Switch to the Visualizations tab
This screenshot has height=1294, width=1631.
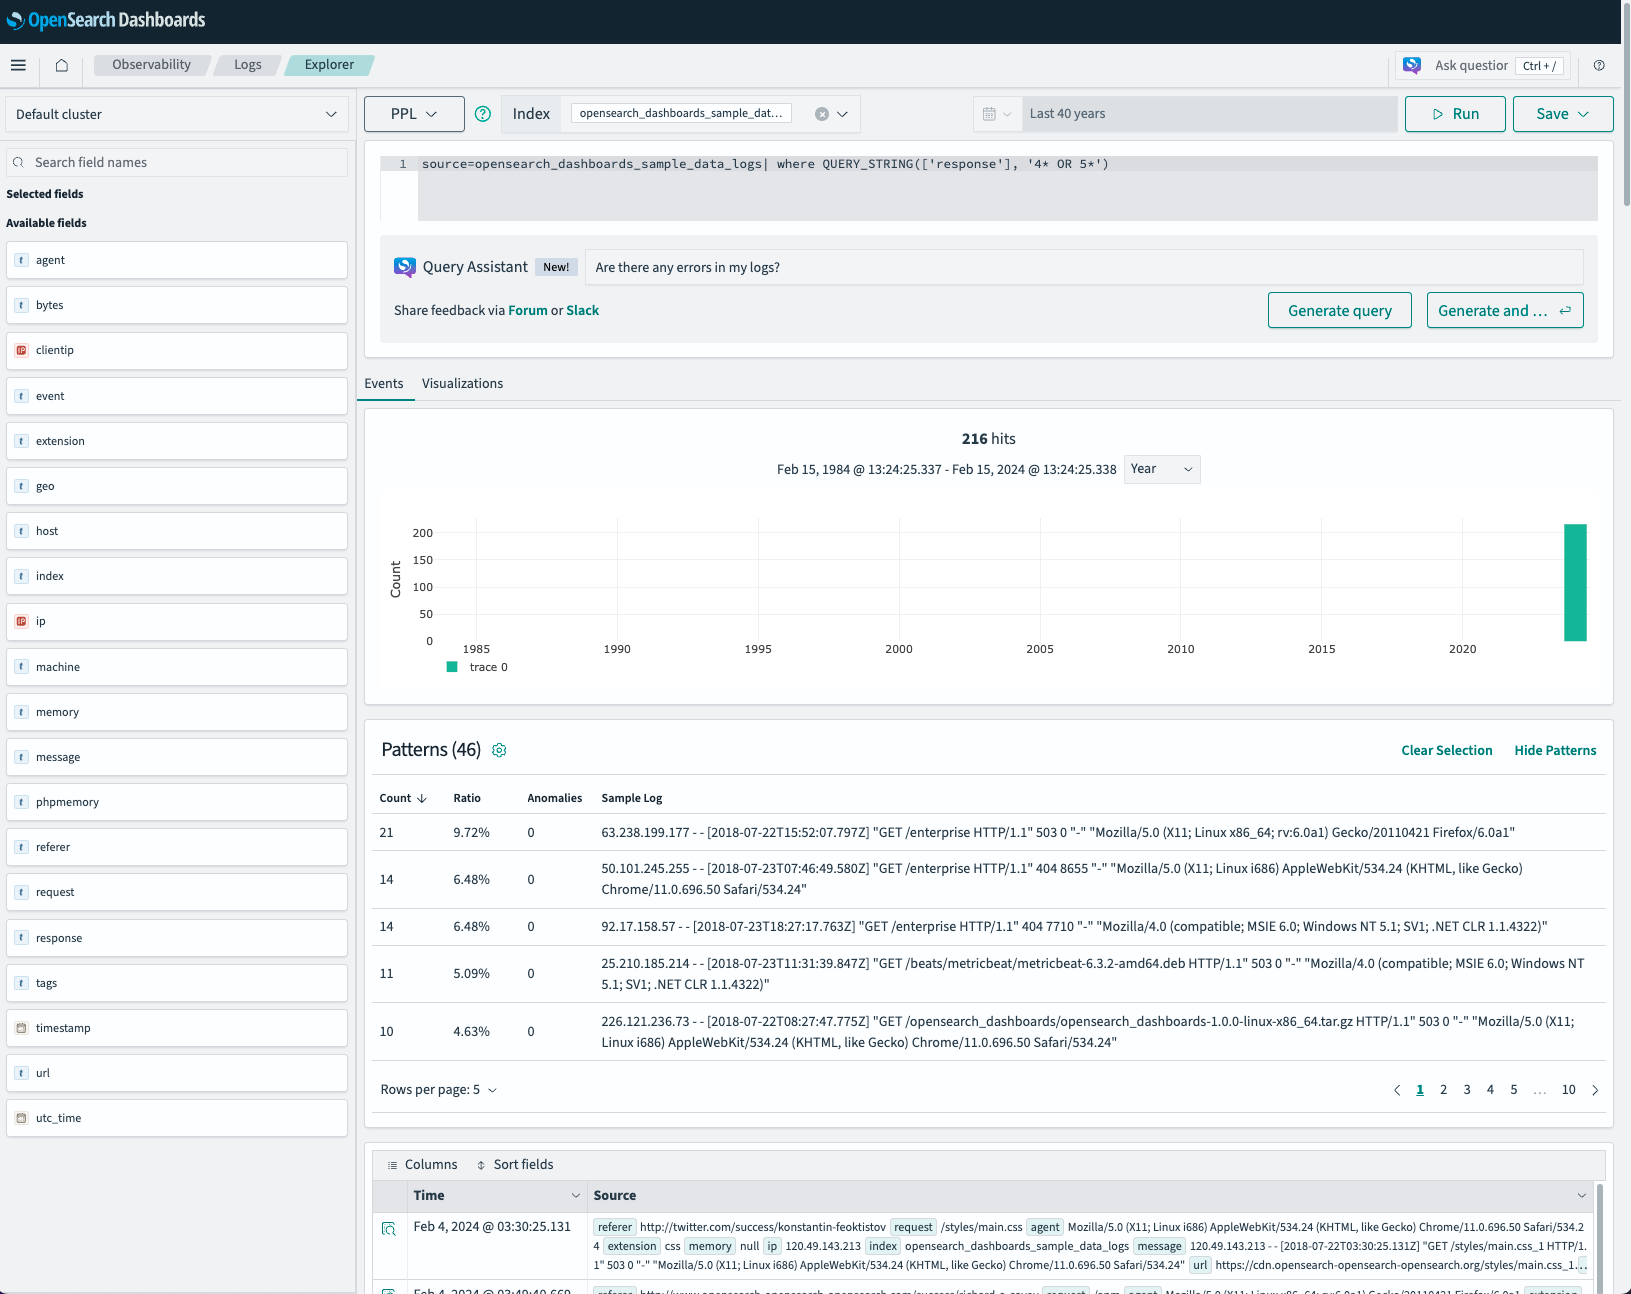(462, 383)
